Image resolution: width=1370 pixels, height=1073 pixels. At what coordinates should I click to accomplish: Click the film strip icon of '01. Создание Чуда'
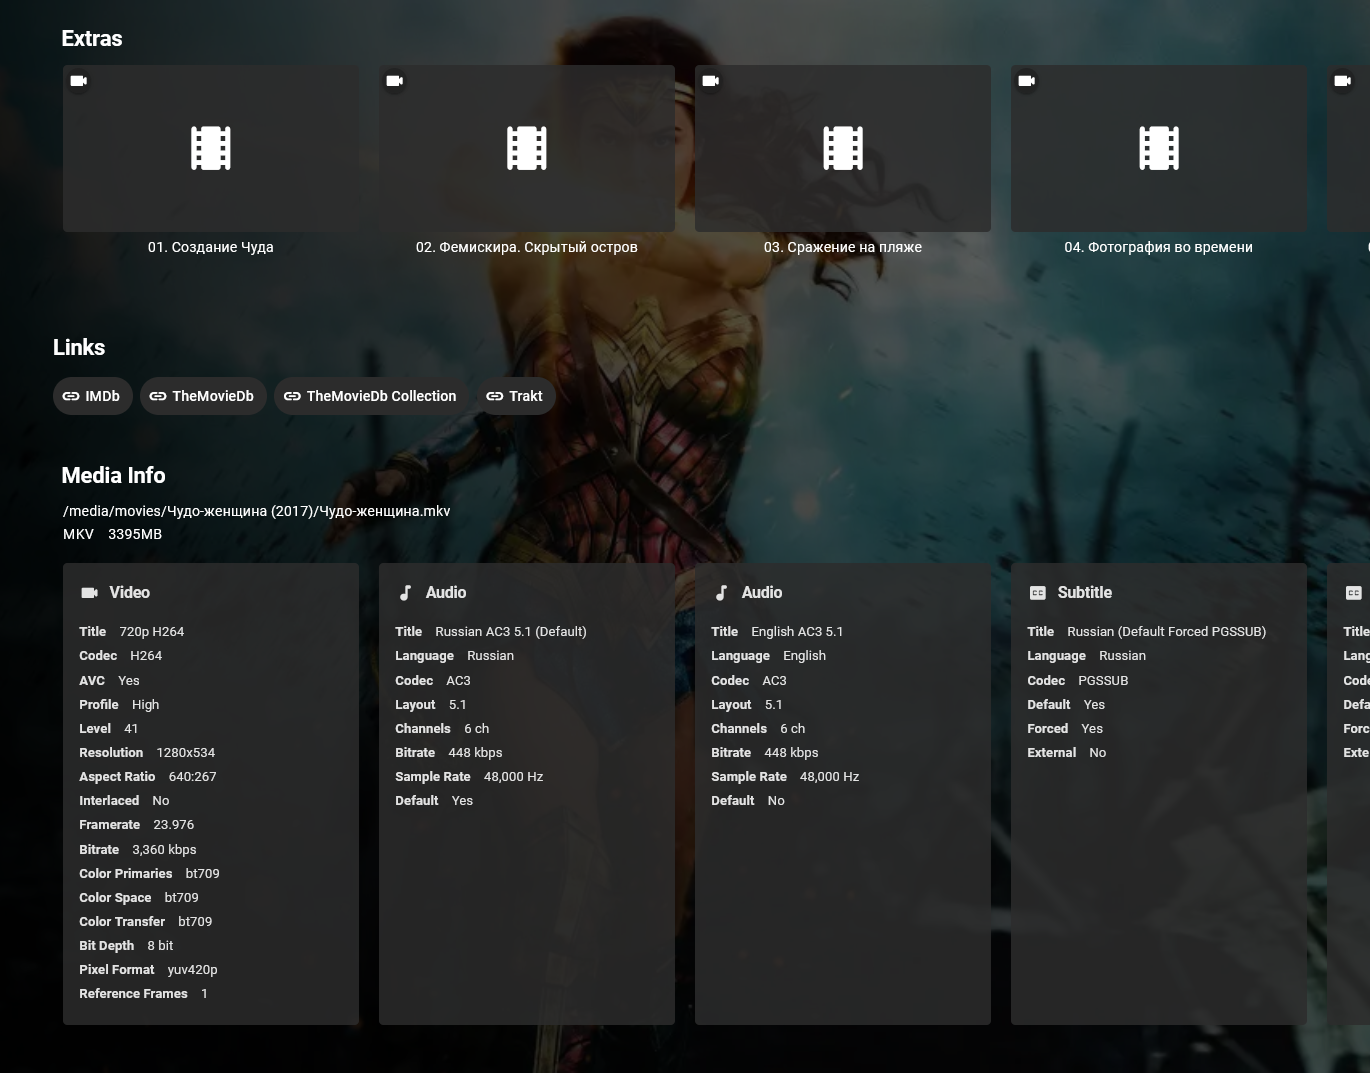pyautogui.click(x=211, y=148)
